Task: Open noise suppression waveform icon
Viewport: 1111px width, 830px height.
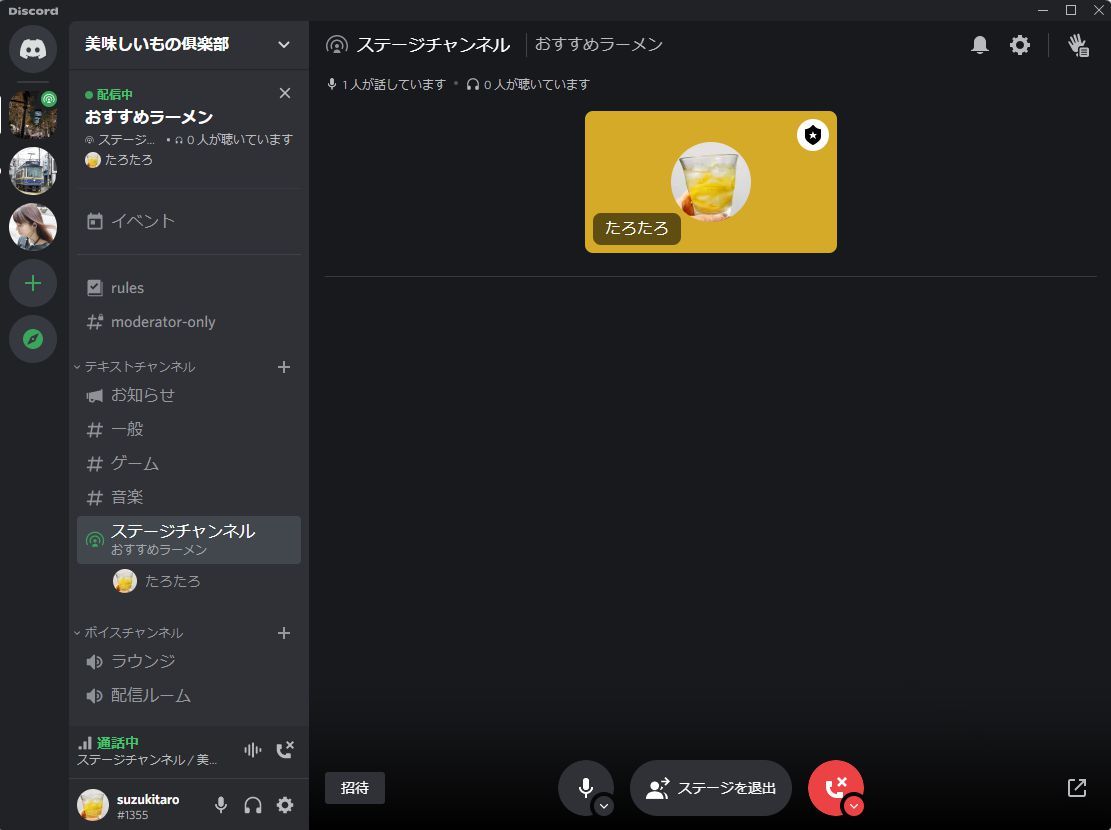Action: click(253, 750)
